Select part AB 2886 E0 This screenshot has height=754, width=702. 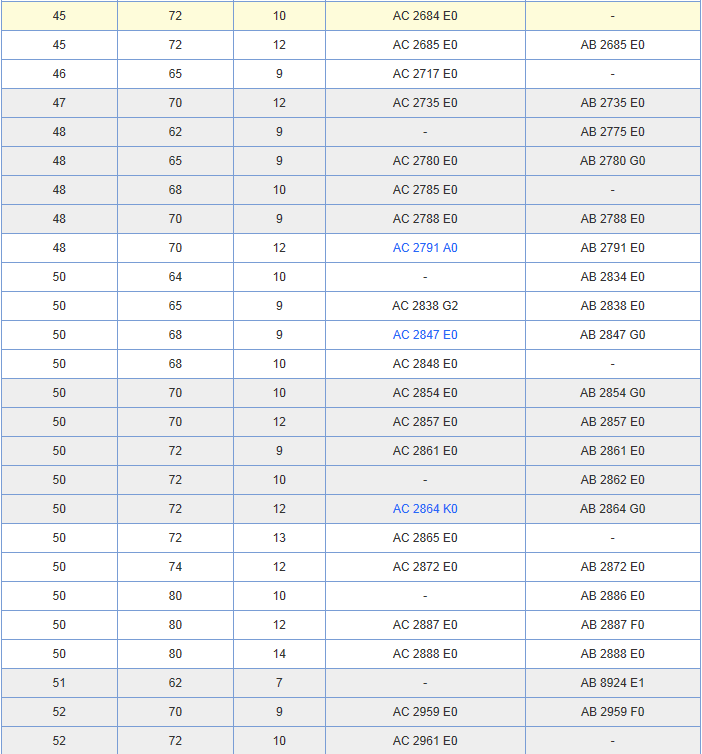tap(612, 596)
